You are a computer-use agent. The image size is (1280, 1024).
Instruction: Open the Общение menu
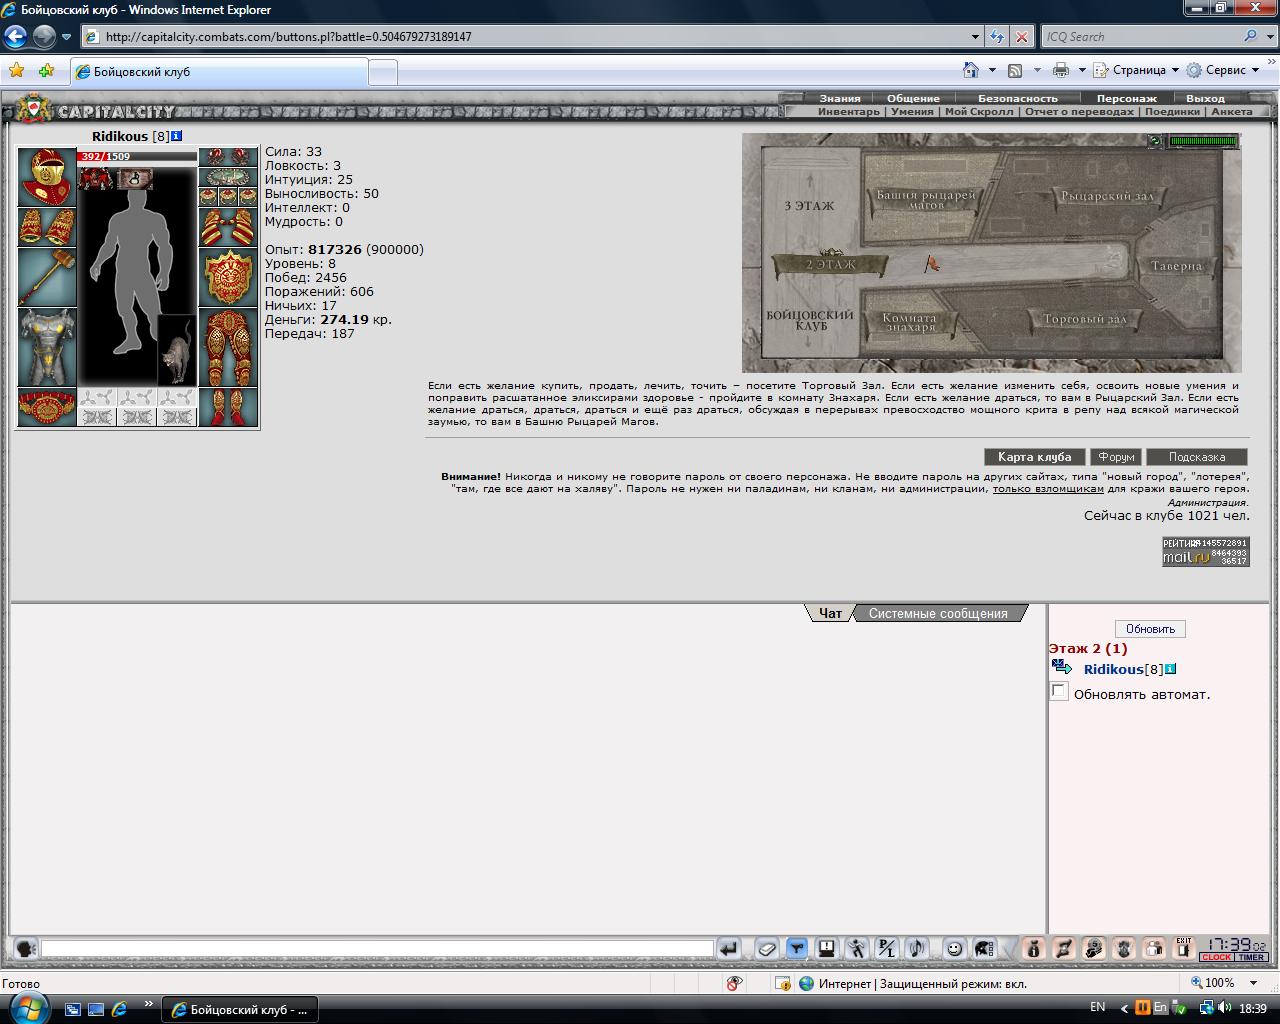click(x=913, y=98)
